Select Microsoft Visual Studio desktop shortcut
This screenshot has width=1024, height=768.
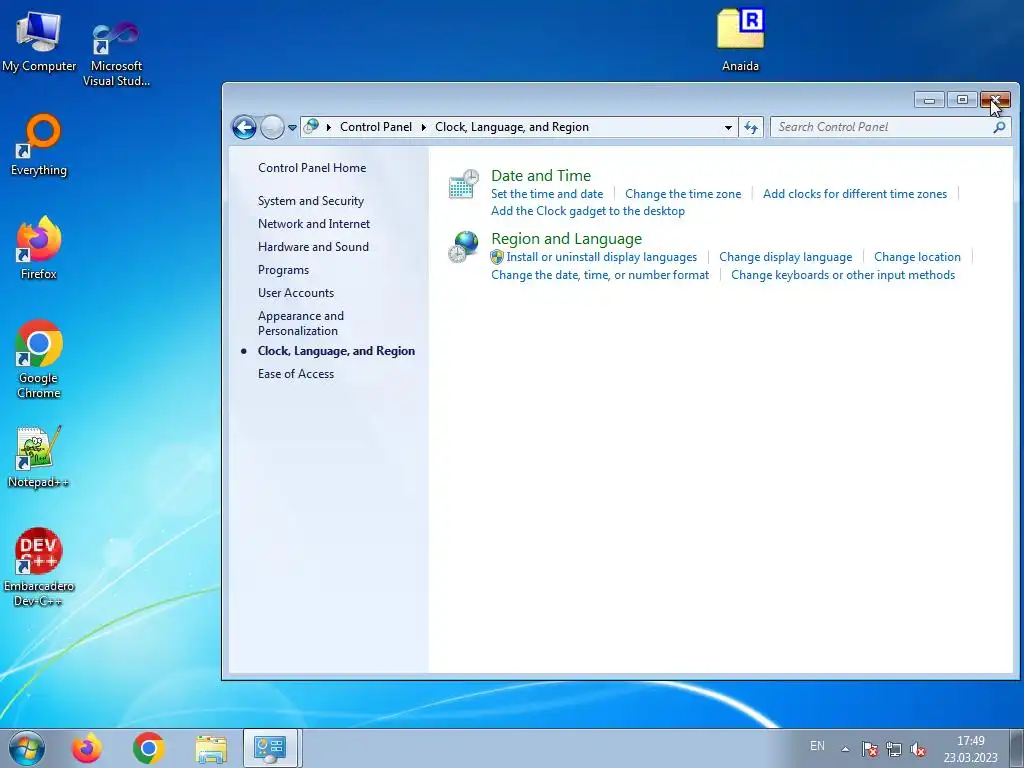116,54
